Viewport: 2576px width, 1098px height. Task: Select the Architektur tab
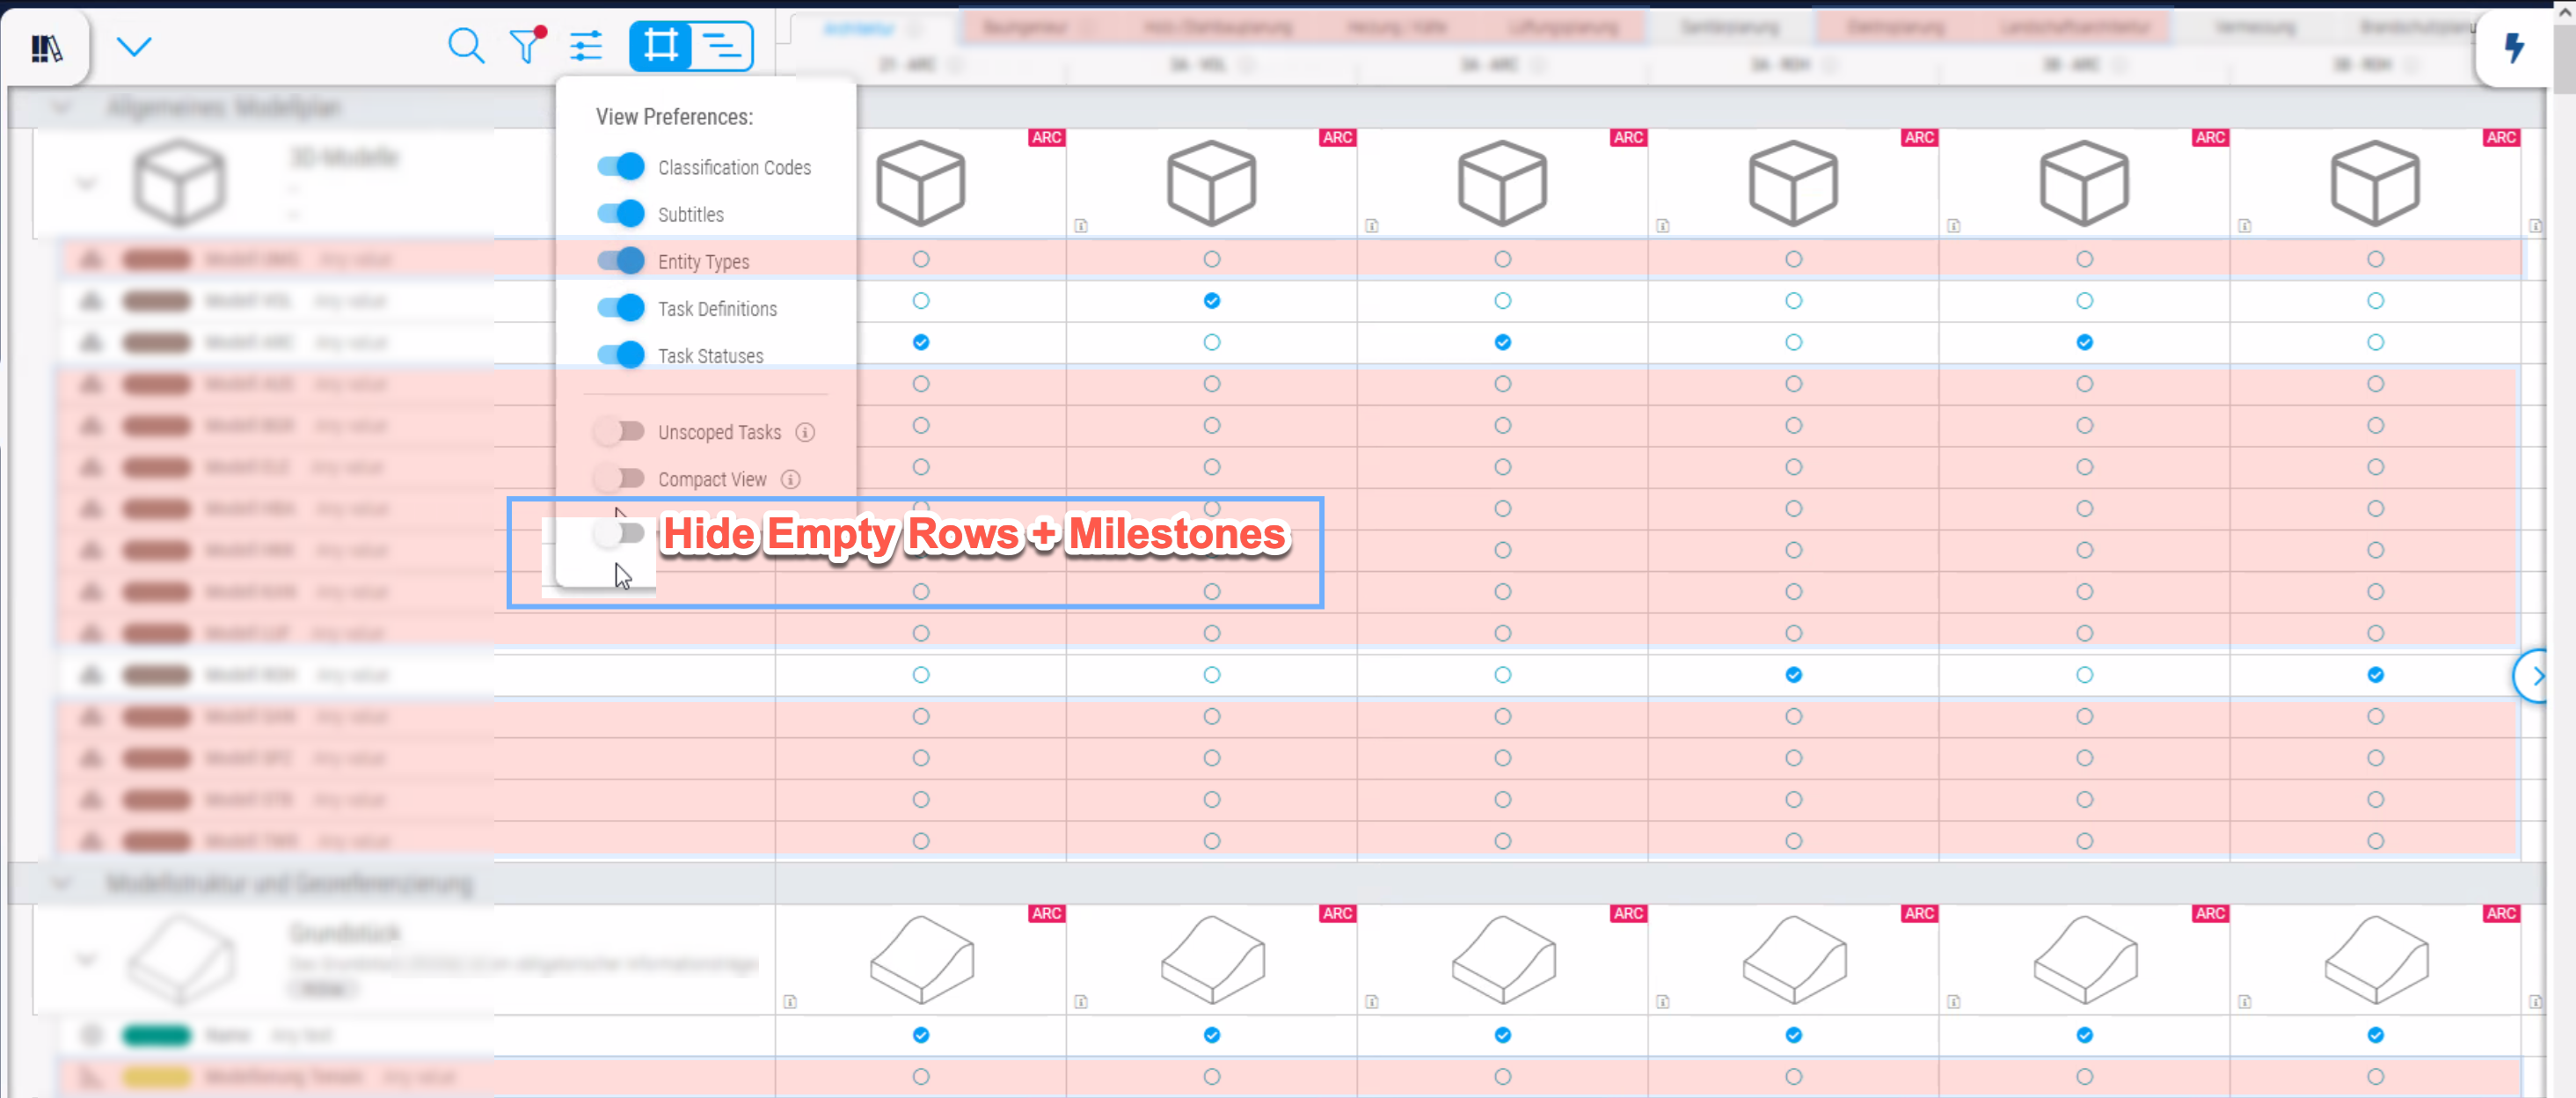pos(859,28)
